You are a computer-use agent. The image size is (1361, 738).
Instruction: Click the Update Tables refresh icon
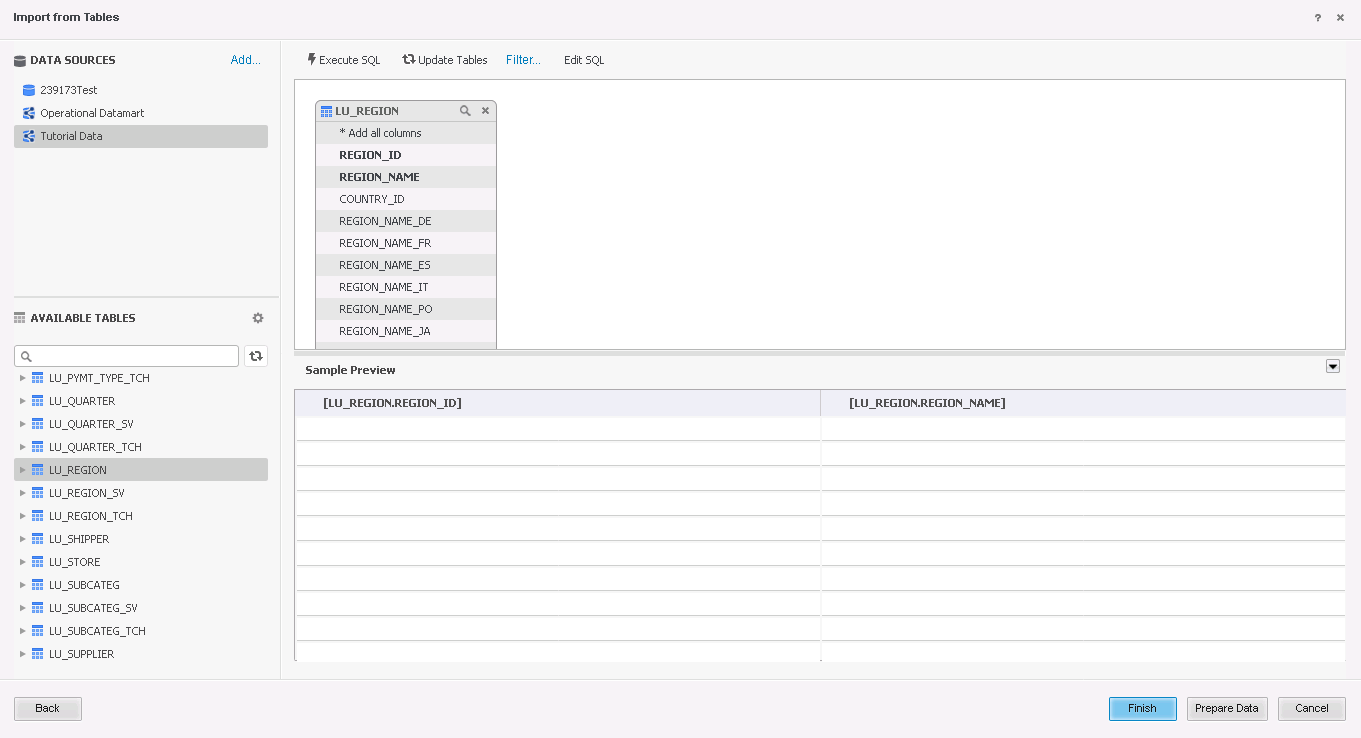(410, 60)
